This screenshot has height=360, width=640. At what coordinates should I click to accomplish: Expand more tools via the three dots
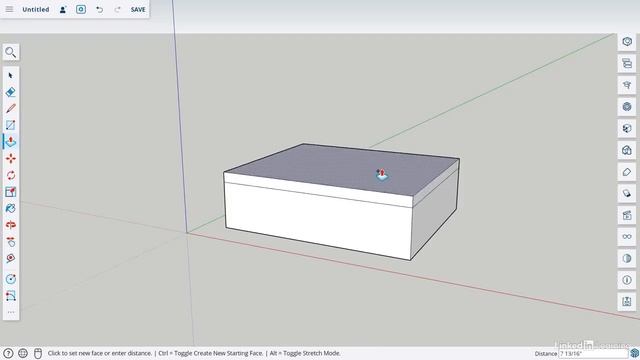(x=11, y=312)
